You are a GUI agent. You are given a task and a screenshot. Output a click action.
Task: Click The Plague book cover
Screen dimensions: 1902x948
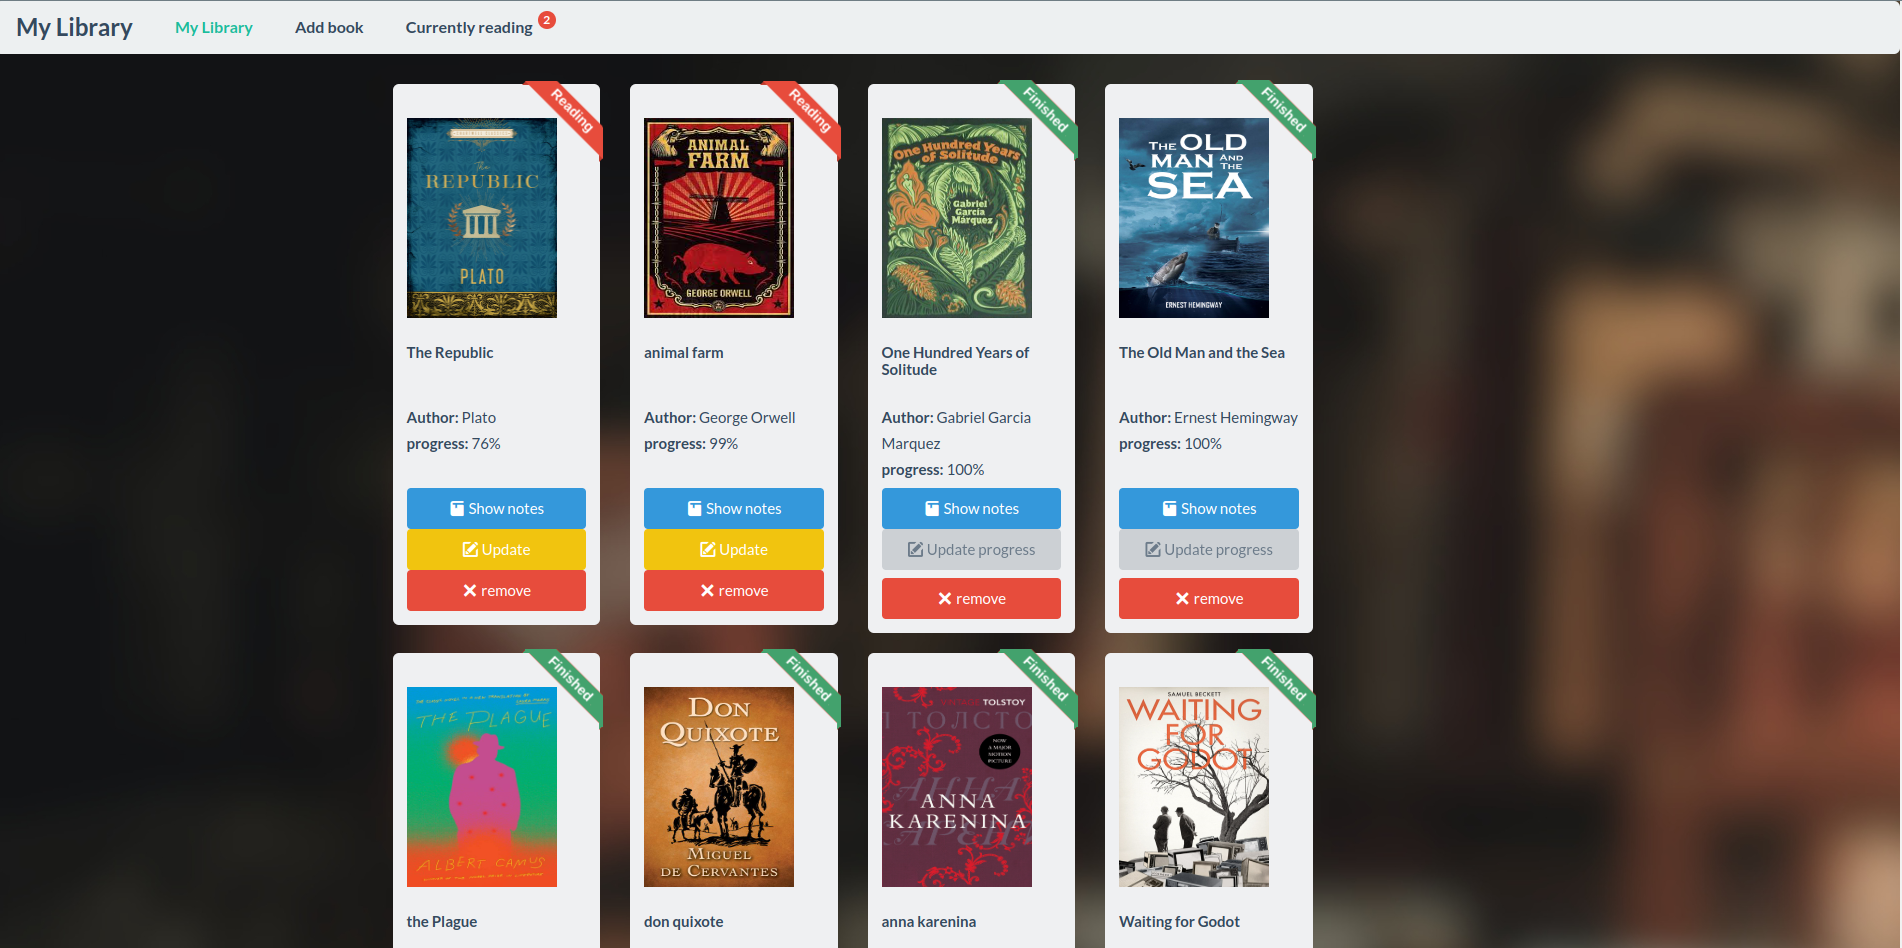(x=482, y=787)
